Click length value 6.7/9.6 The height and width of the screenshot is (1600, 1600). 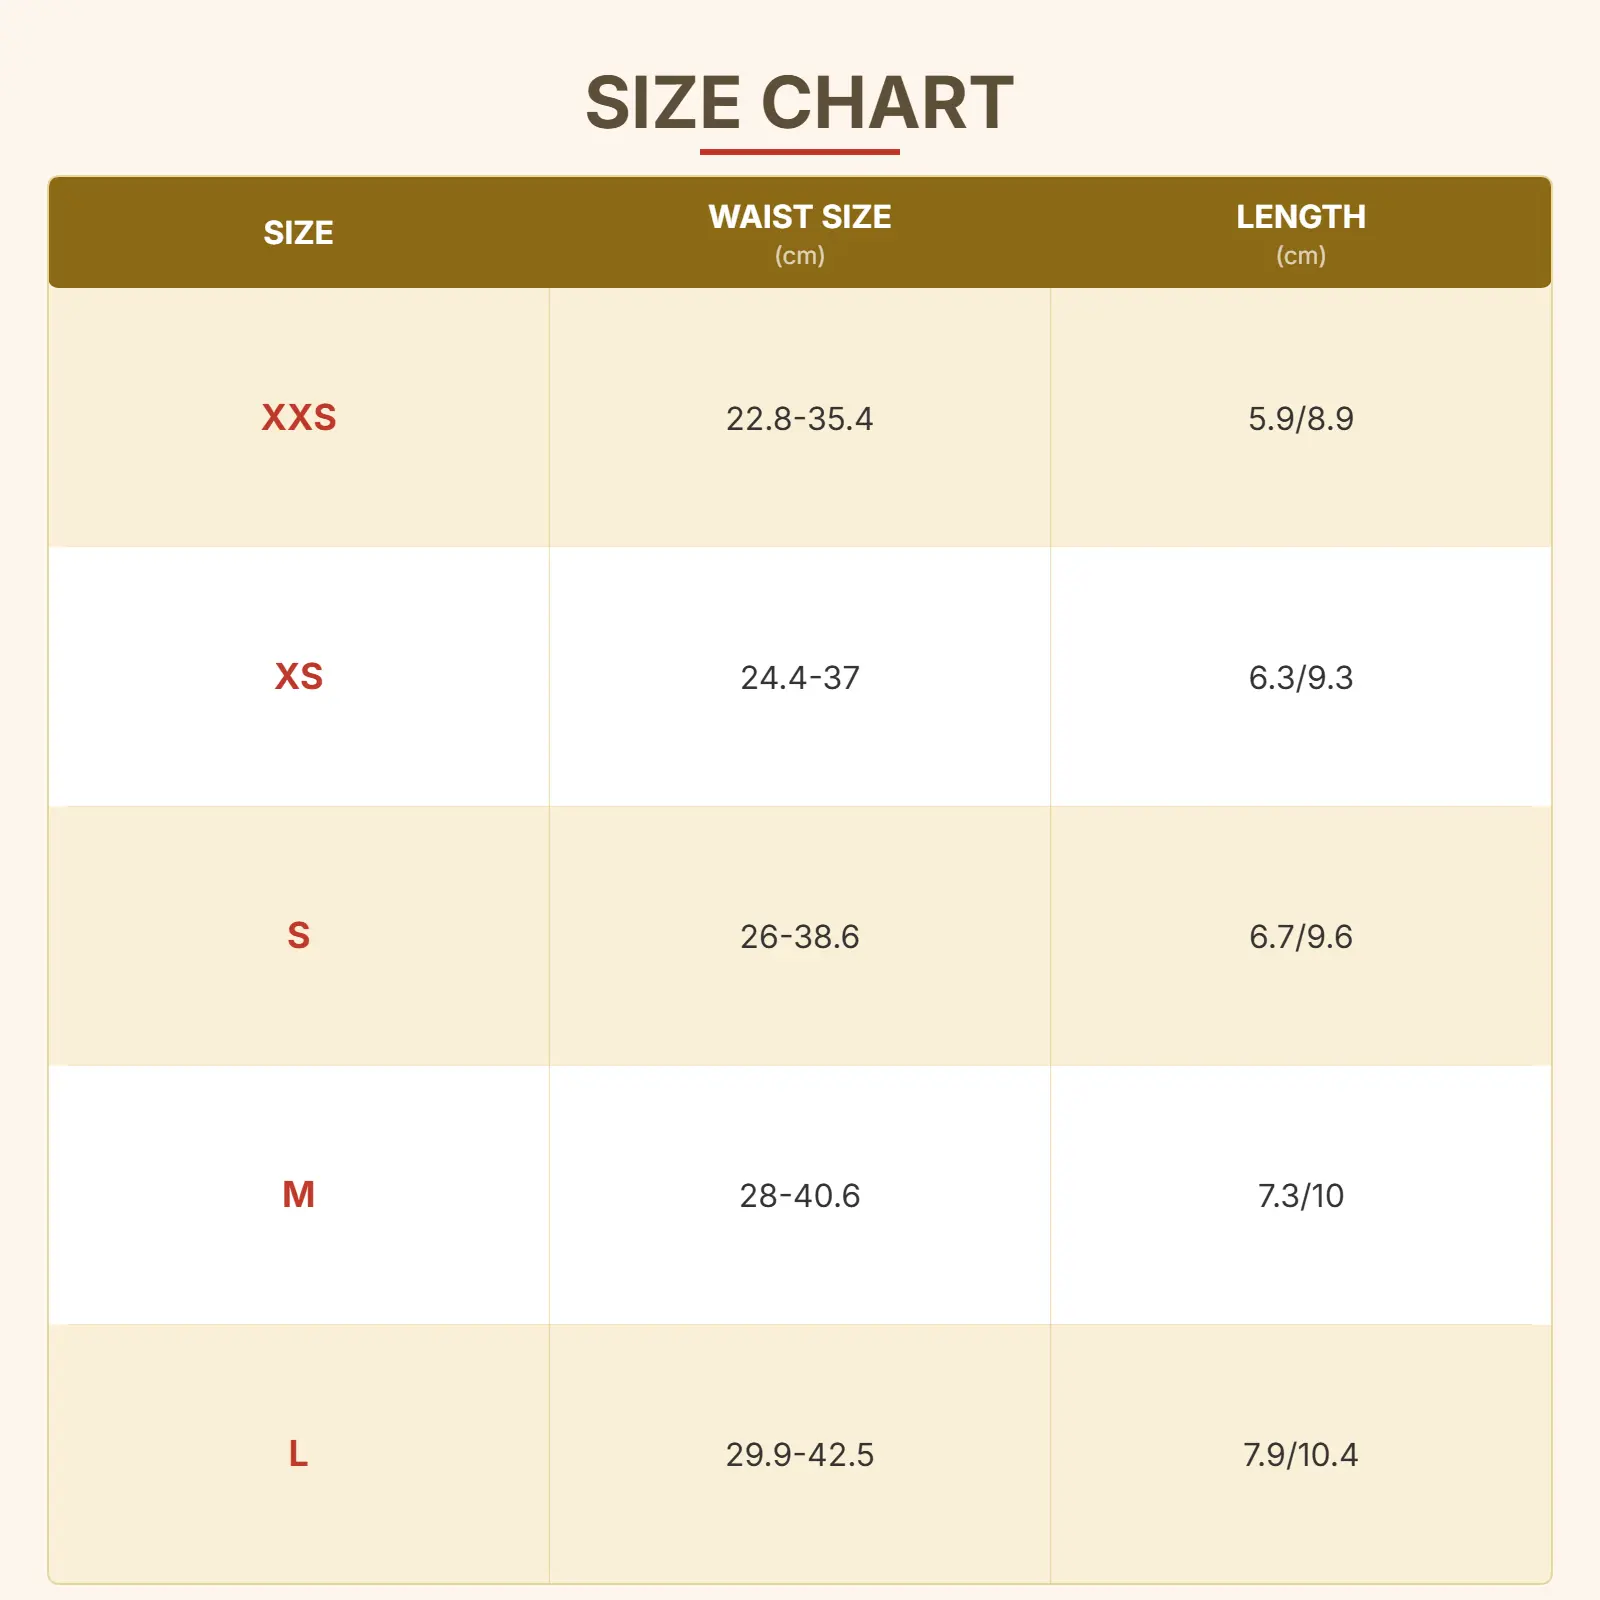1300,936
